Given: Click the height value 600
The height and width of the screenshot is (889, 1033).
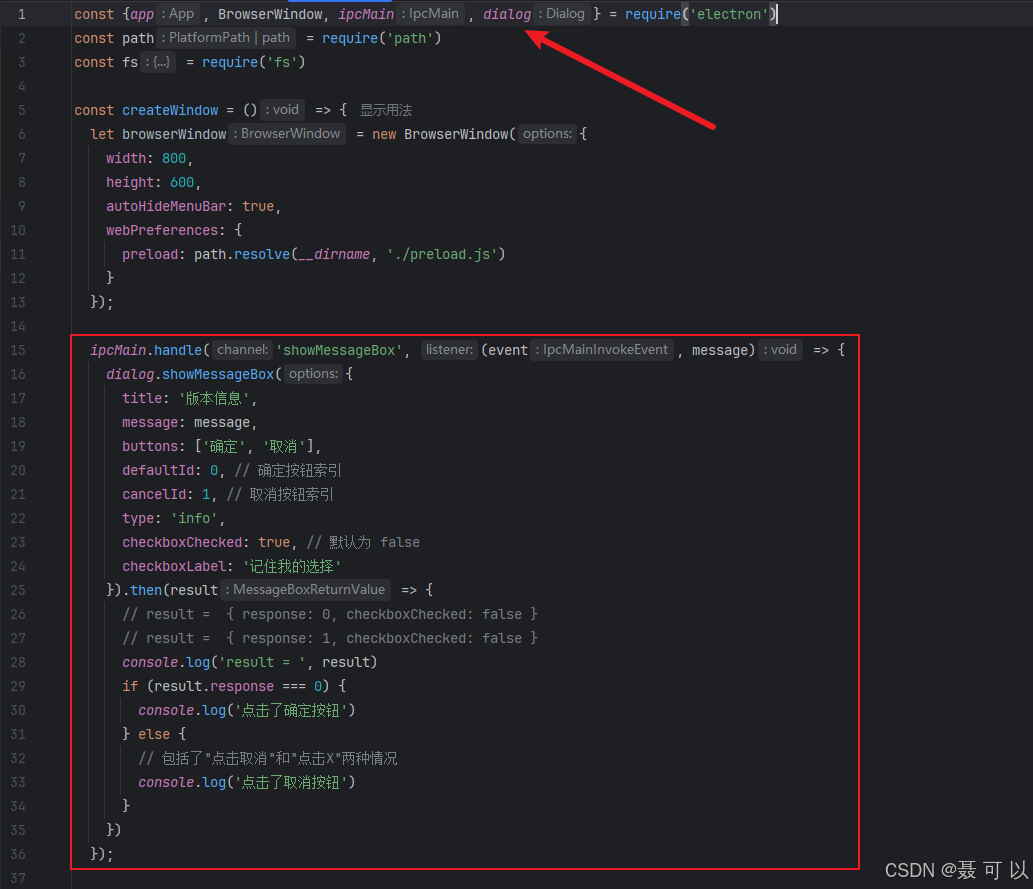Looking at the screenshot, I should click(x=182, y=182).
